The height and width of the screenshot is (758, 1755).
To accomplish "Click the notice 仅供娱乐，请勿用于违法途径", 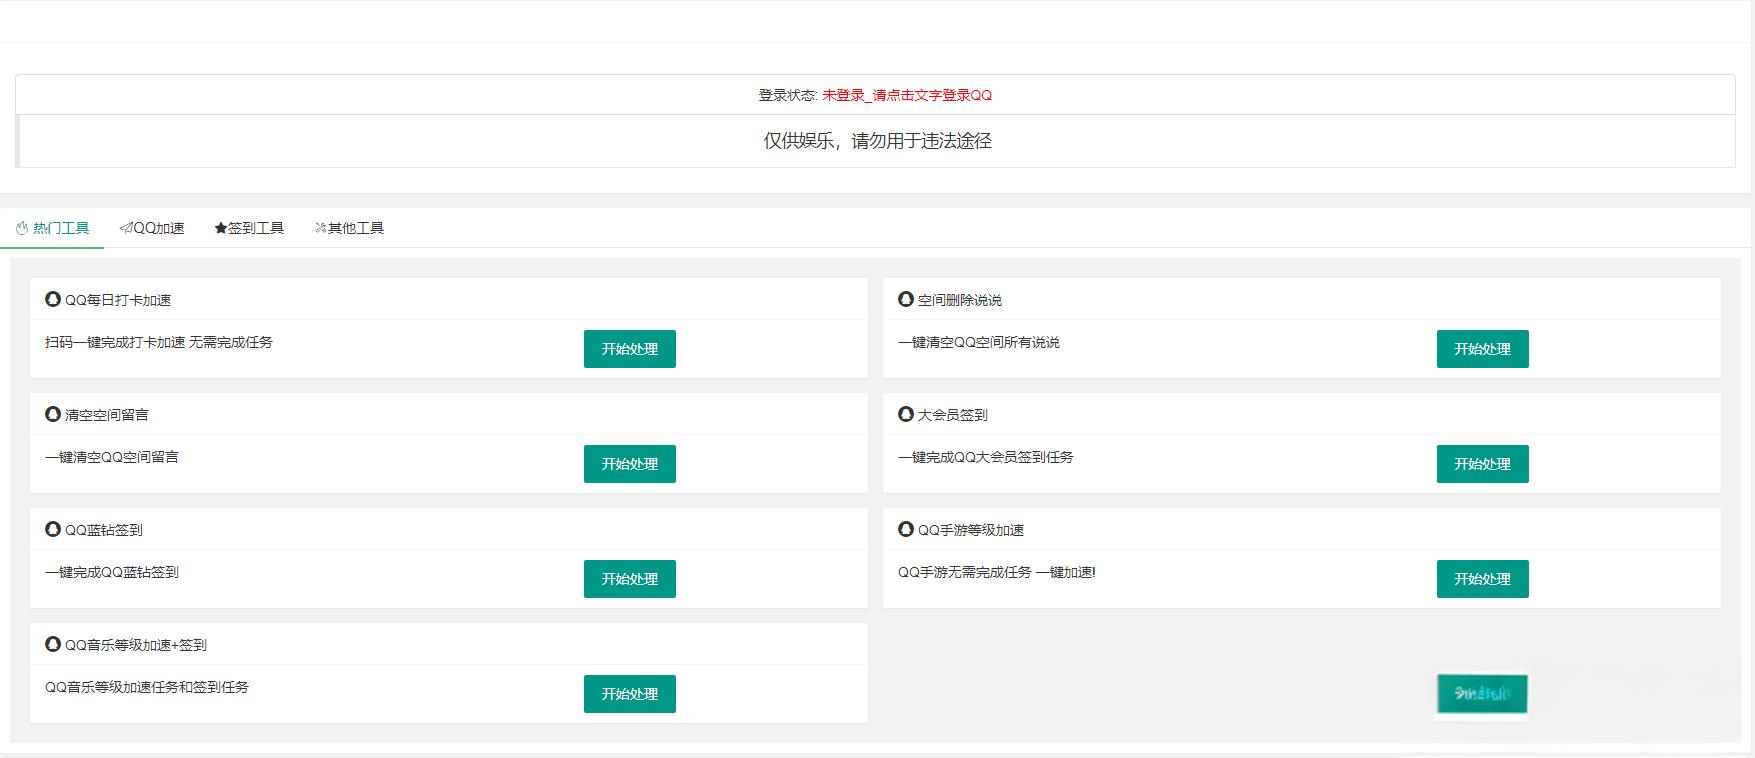I will [x=878, y=141].
